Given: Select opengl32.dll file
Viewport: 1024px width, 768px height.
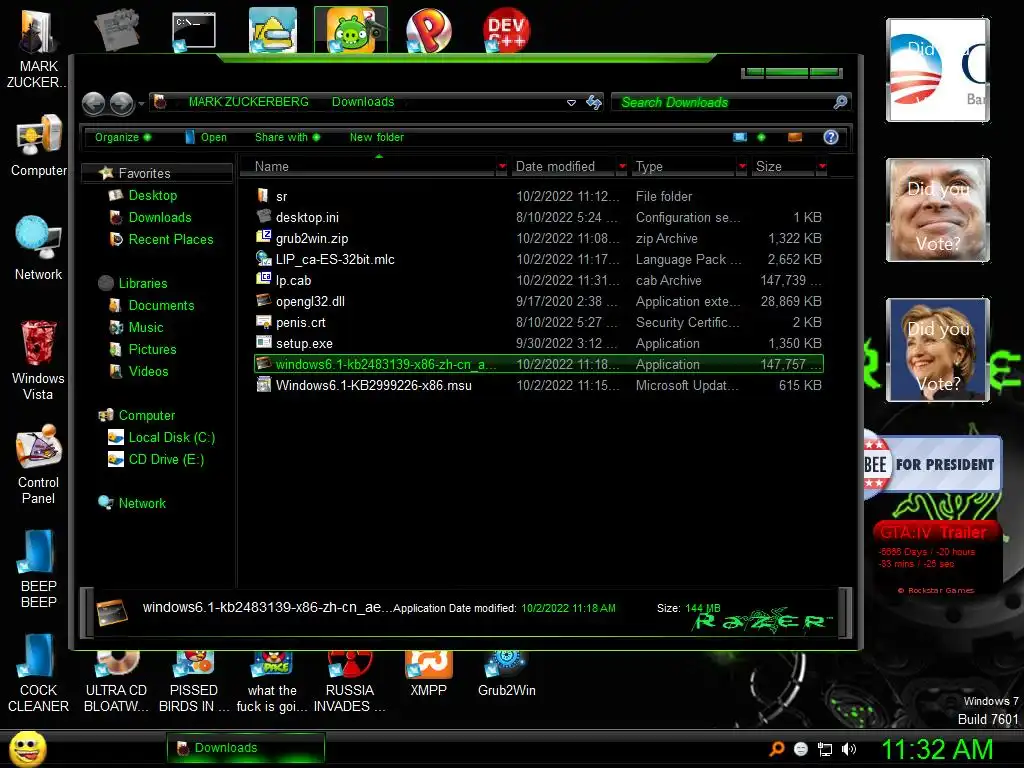Looking at the screenshot, I should click(x=539, y=301).
